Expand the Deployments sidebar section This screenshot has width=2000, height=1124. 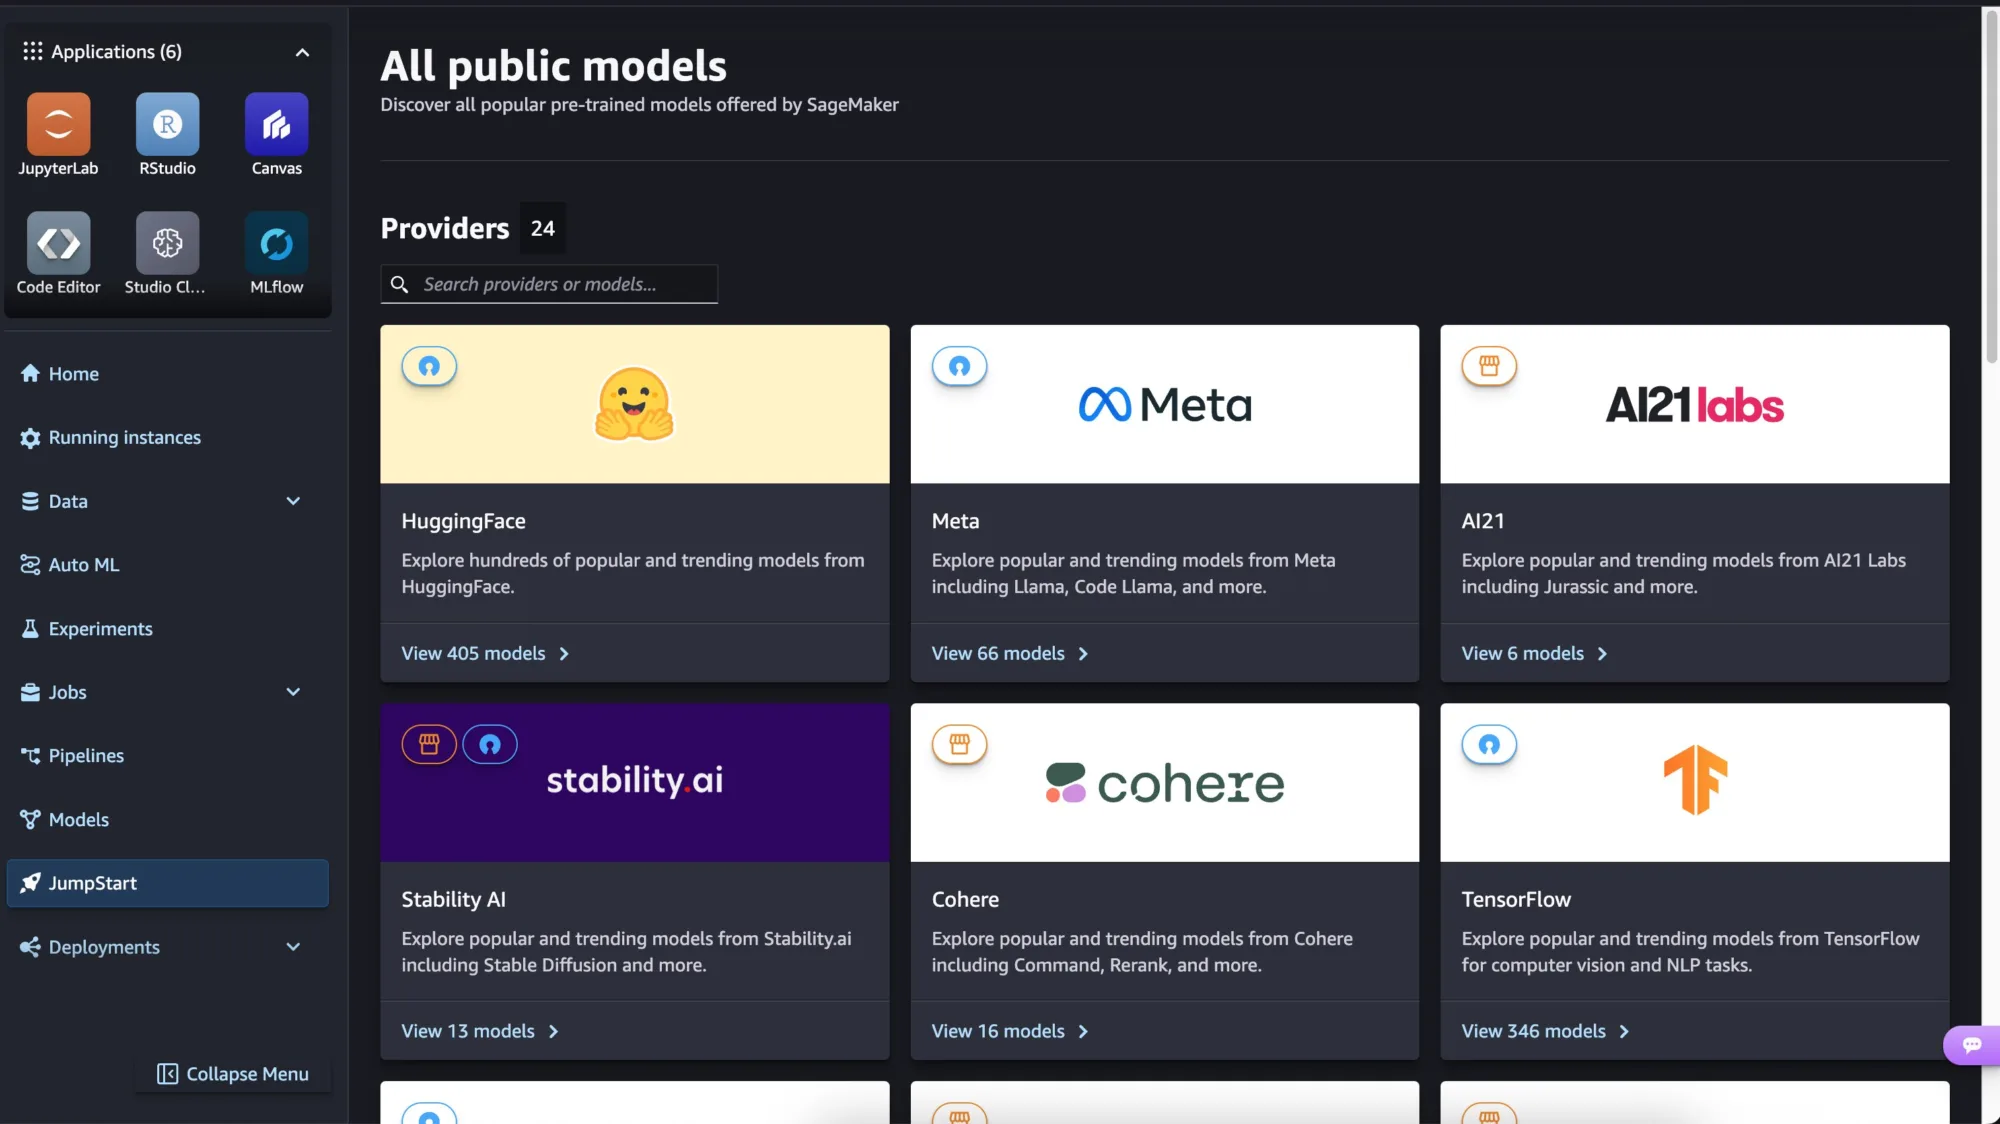click(293, 947)
